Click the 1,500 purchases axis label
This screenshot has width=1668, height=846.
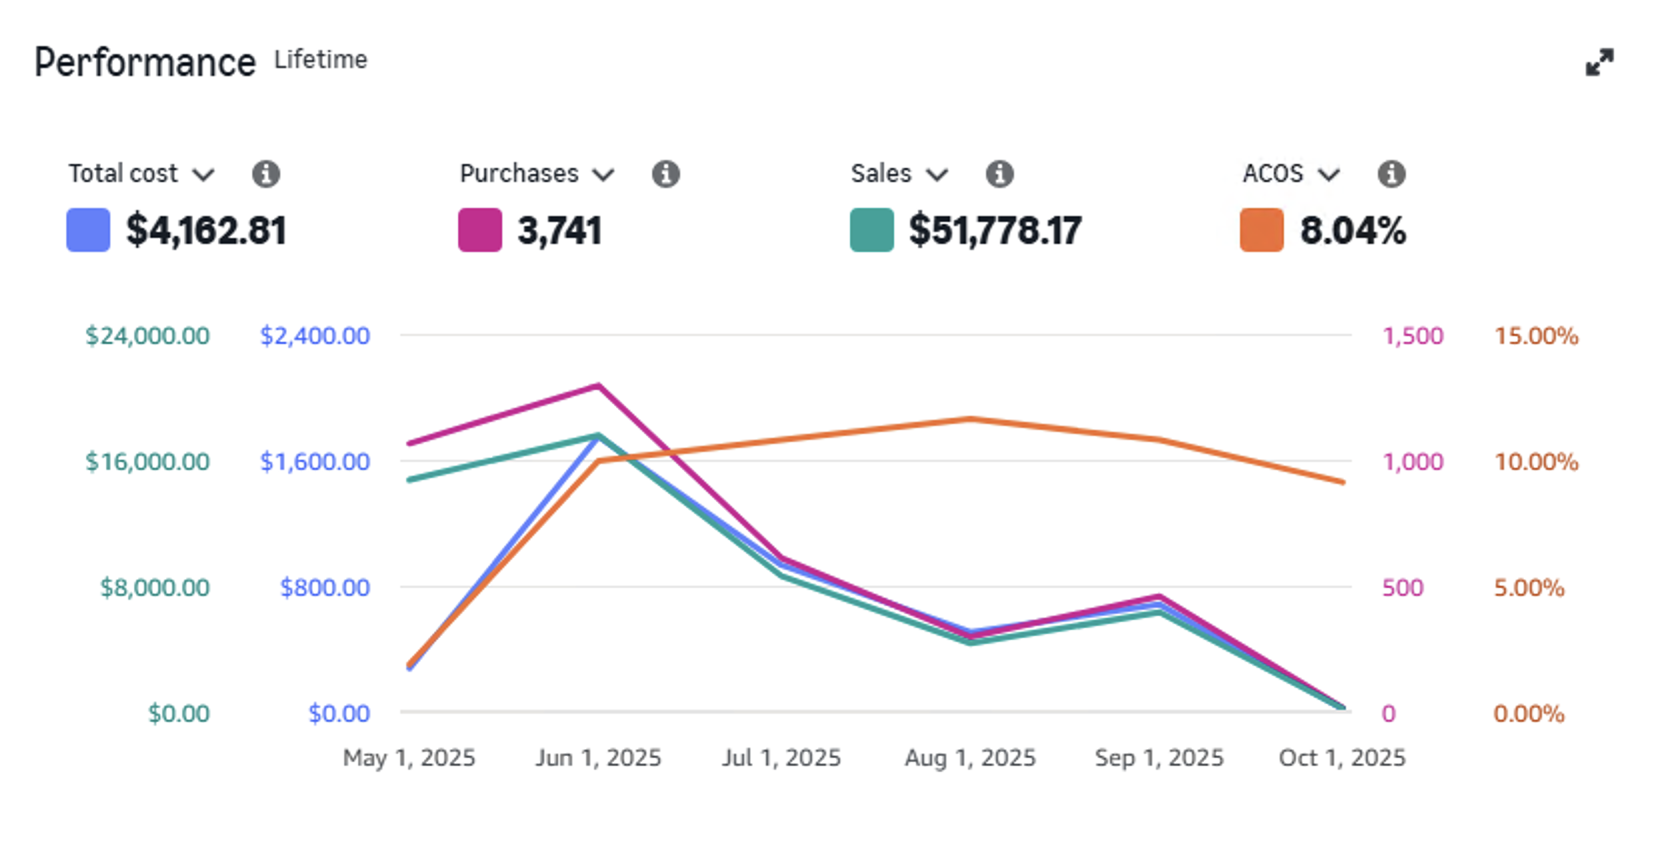pyautogui.click(x=1413, y=336)
